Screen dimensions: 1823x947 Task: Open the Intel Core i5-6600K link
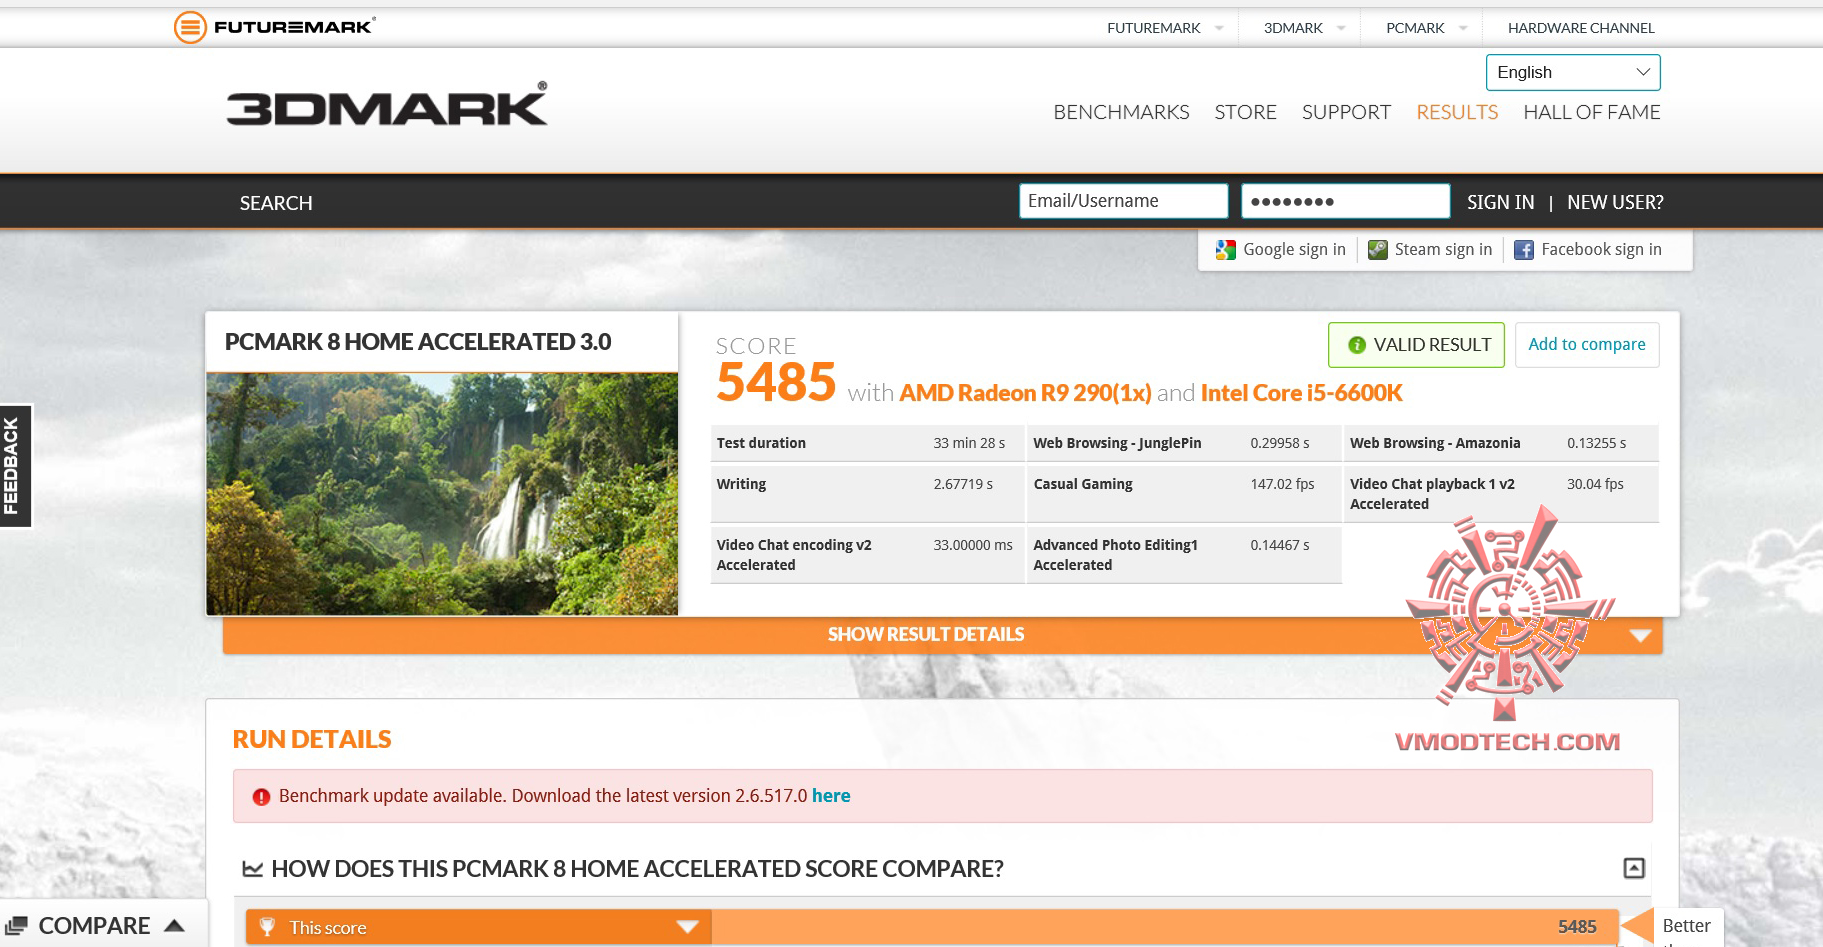(x=1301, y=393)
